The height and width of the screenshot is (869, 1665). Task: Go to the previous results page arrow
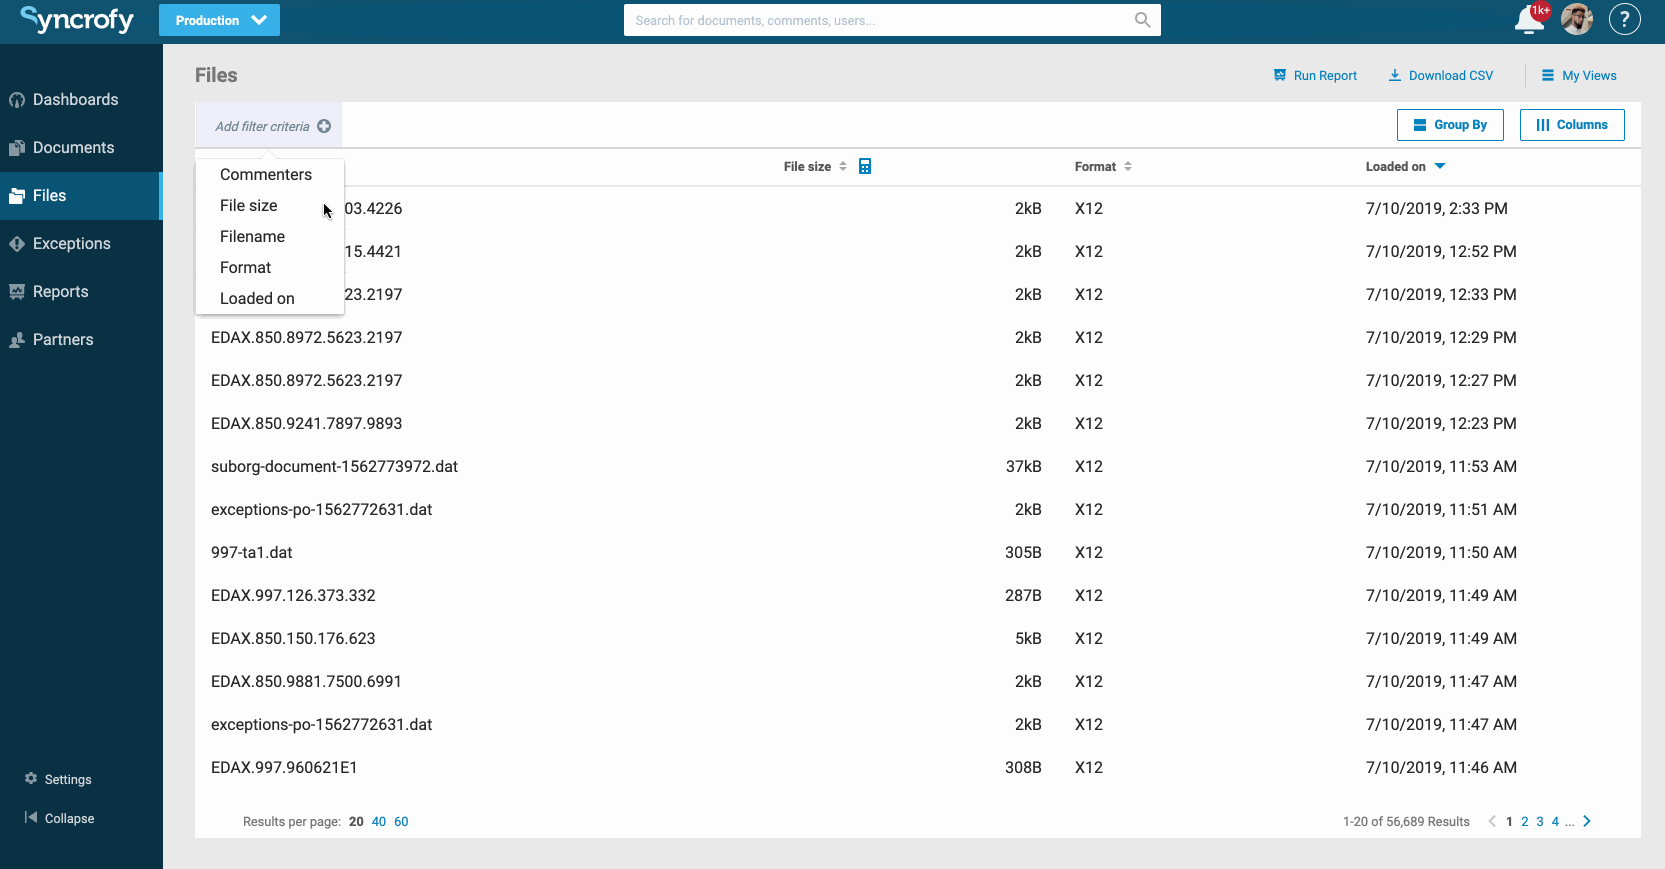1492,821
